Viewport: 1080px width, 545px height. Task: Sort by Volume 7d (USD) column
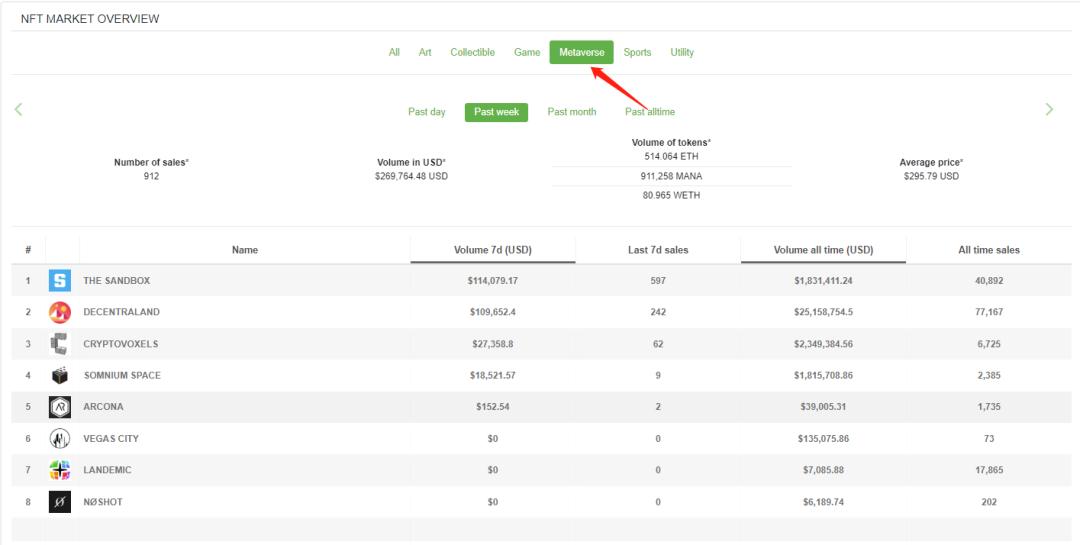pos(492,250)
